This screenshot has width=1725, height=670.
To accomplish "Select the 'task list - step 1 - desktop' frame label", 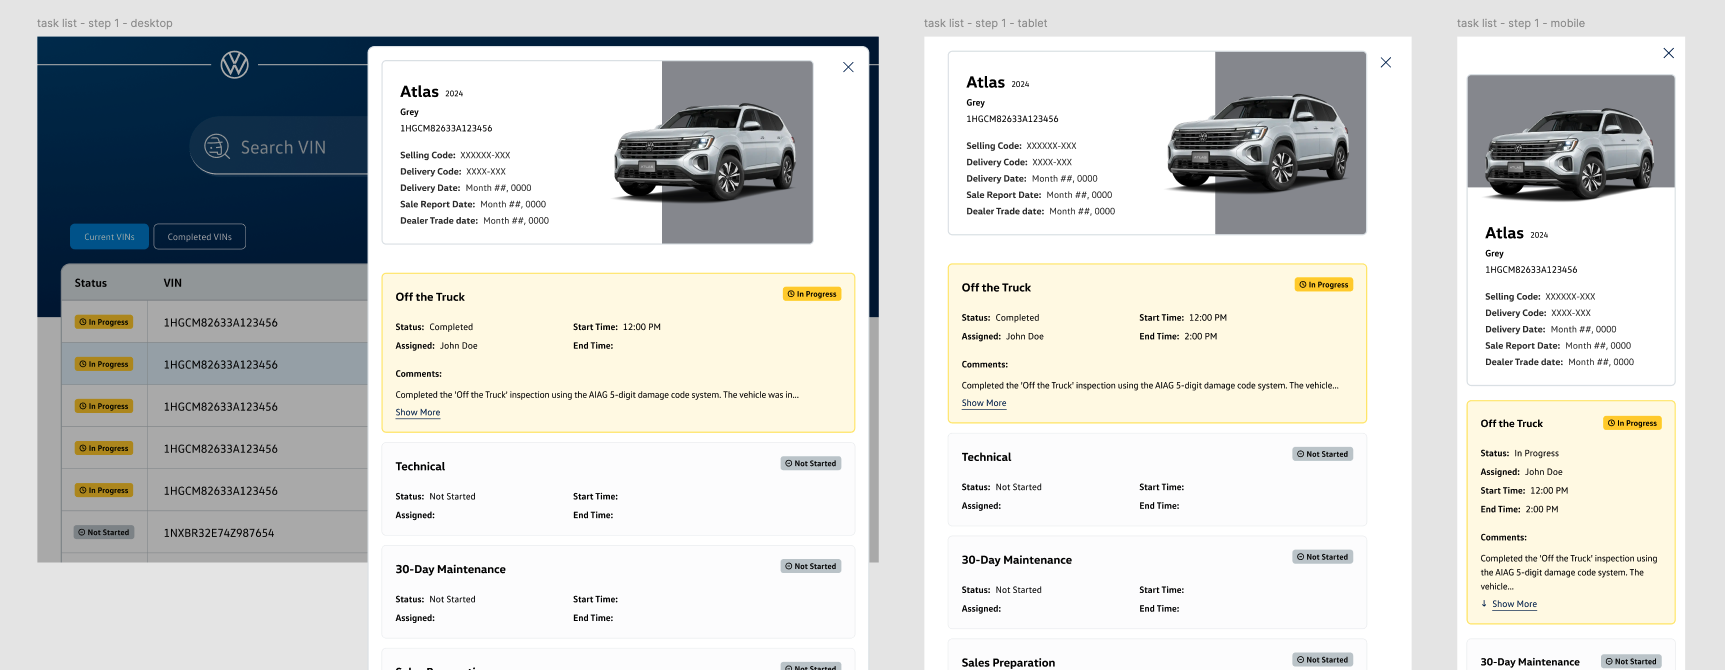I will coord(105,23).
